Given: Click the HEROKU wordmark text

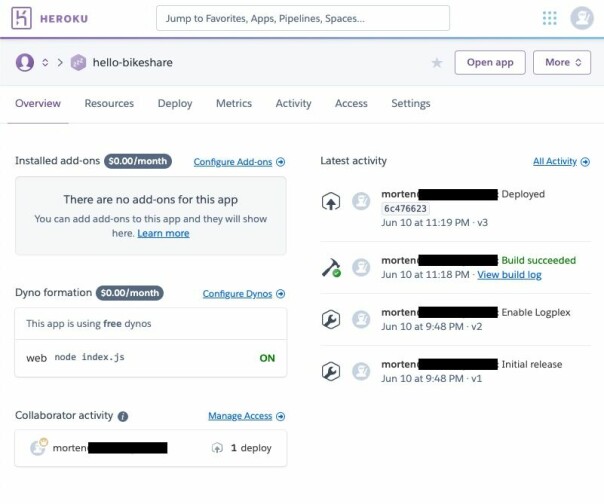Looking at the screenshot, I should [x=64, y=18].
